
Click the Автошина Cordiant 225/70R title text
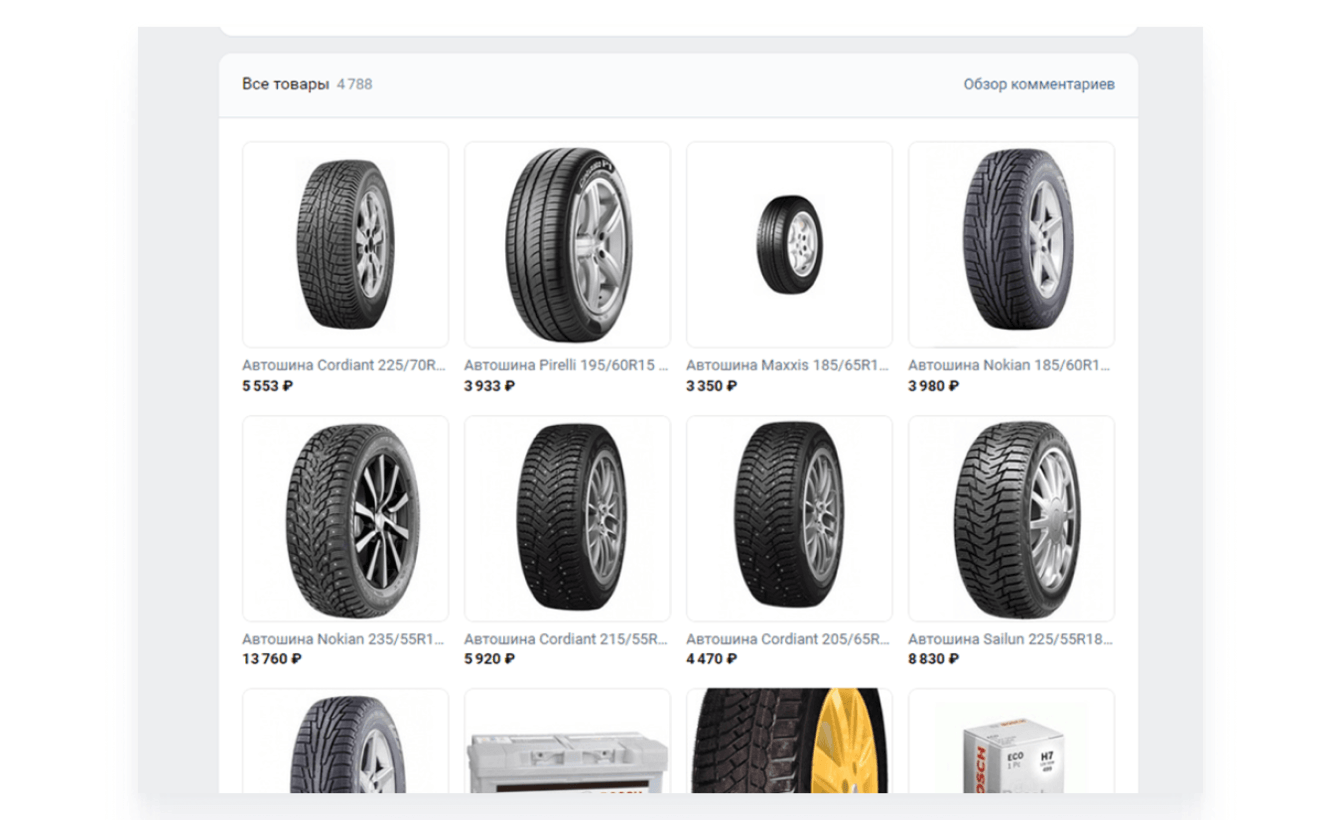point(344,366)
